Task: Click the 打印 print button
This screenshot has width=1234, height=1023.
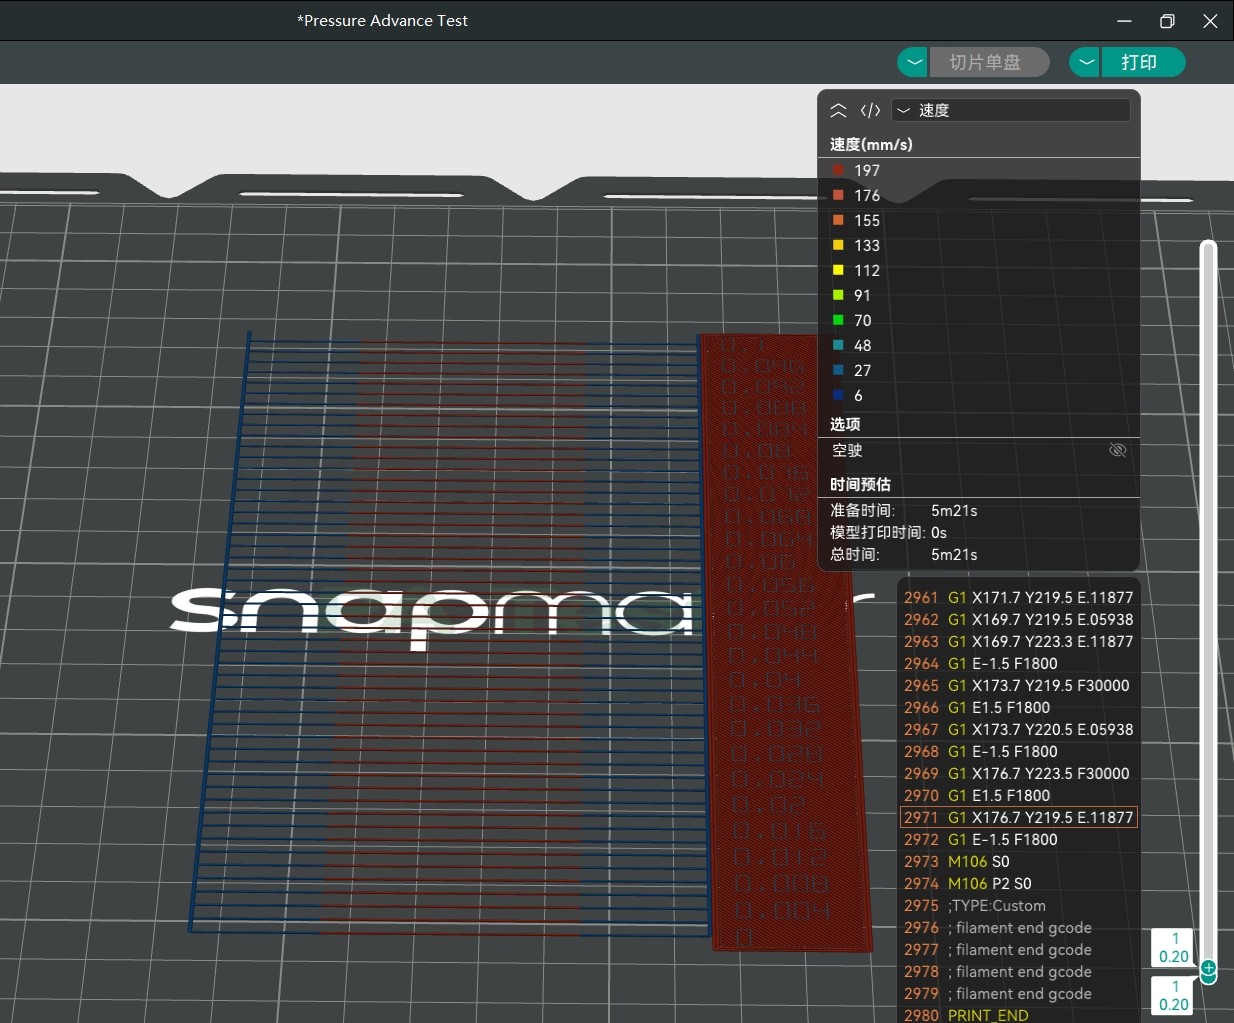Action: click(1143, 62)
